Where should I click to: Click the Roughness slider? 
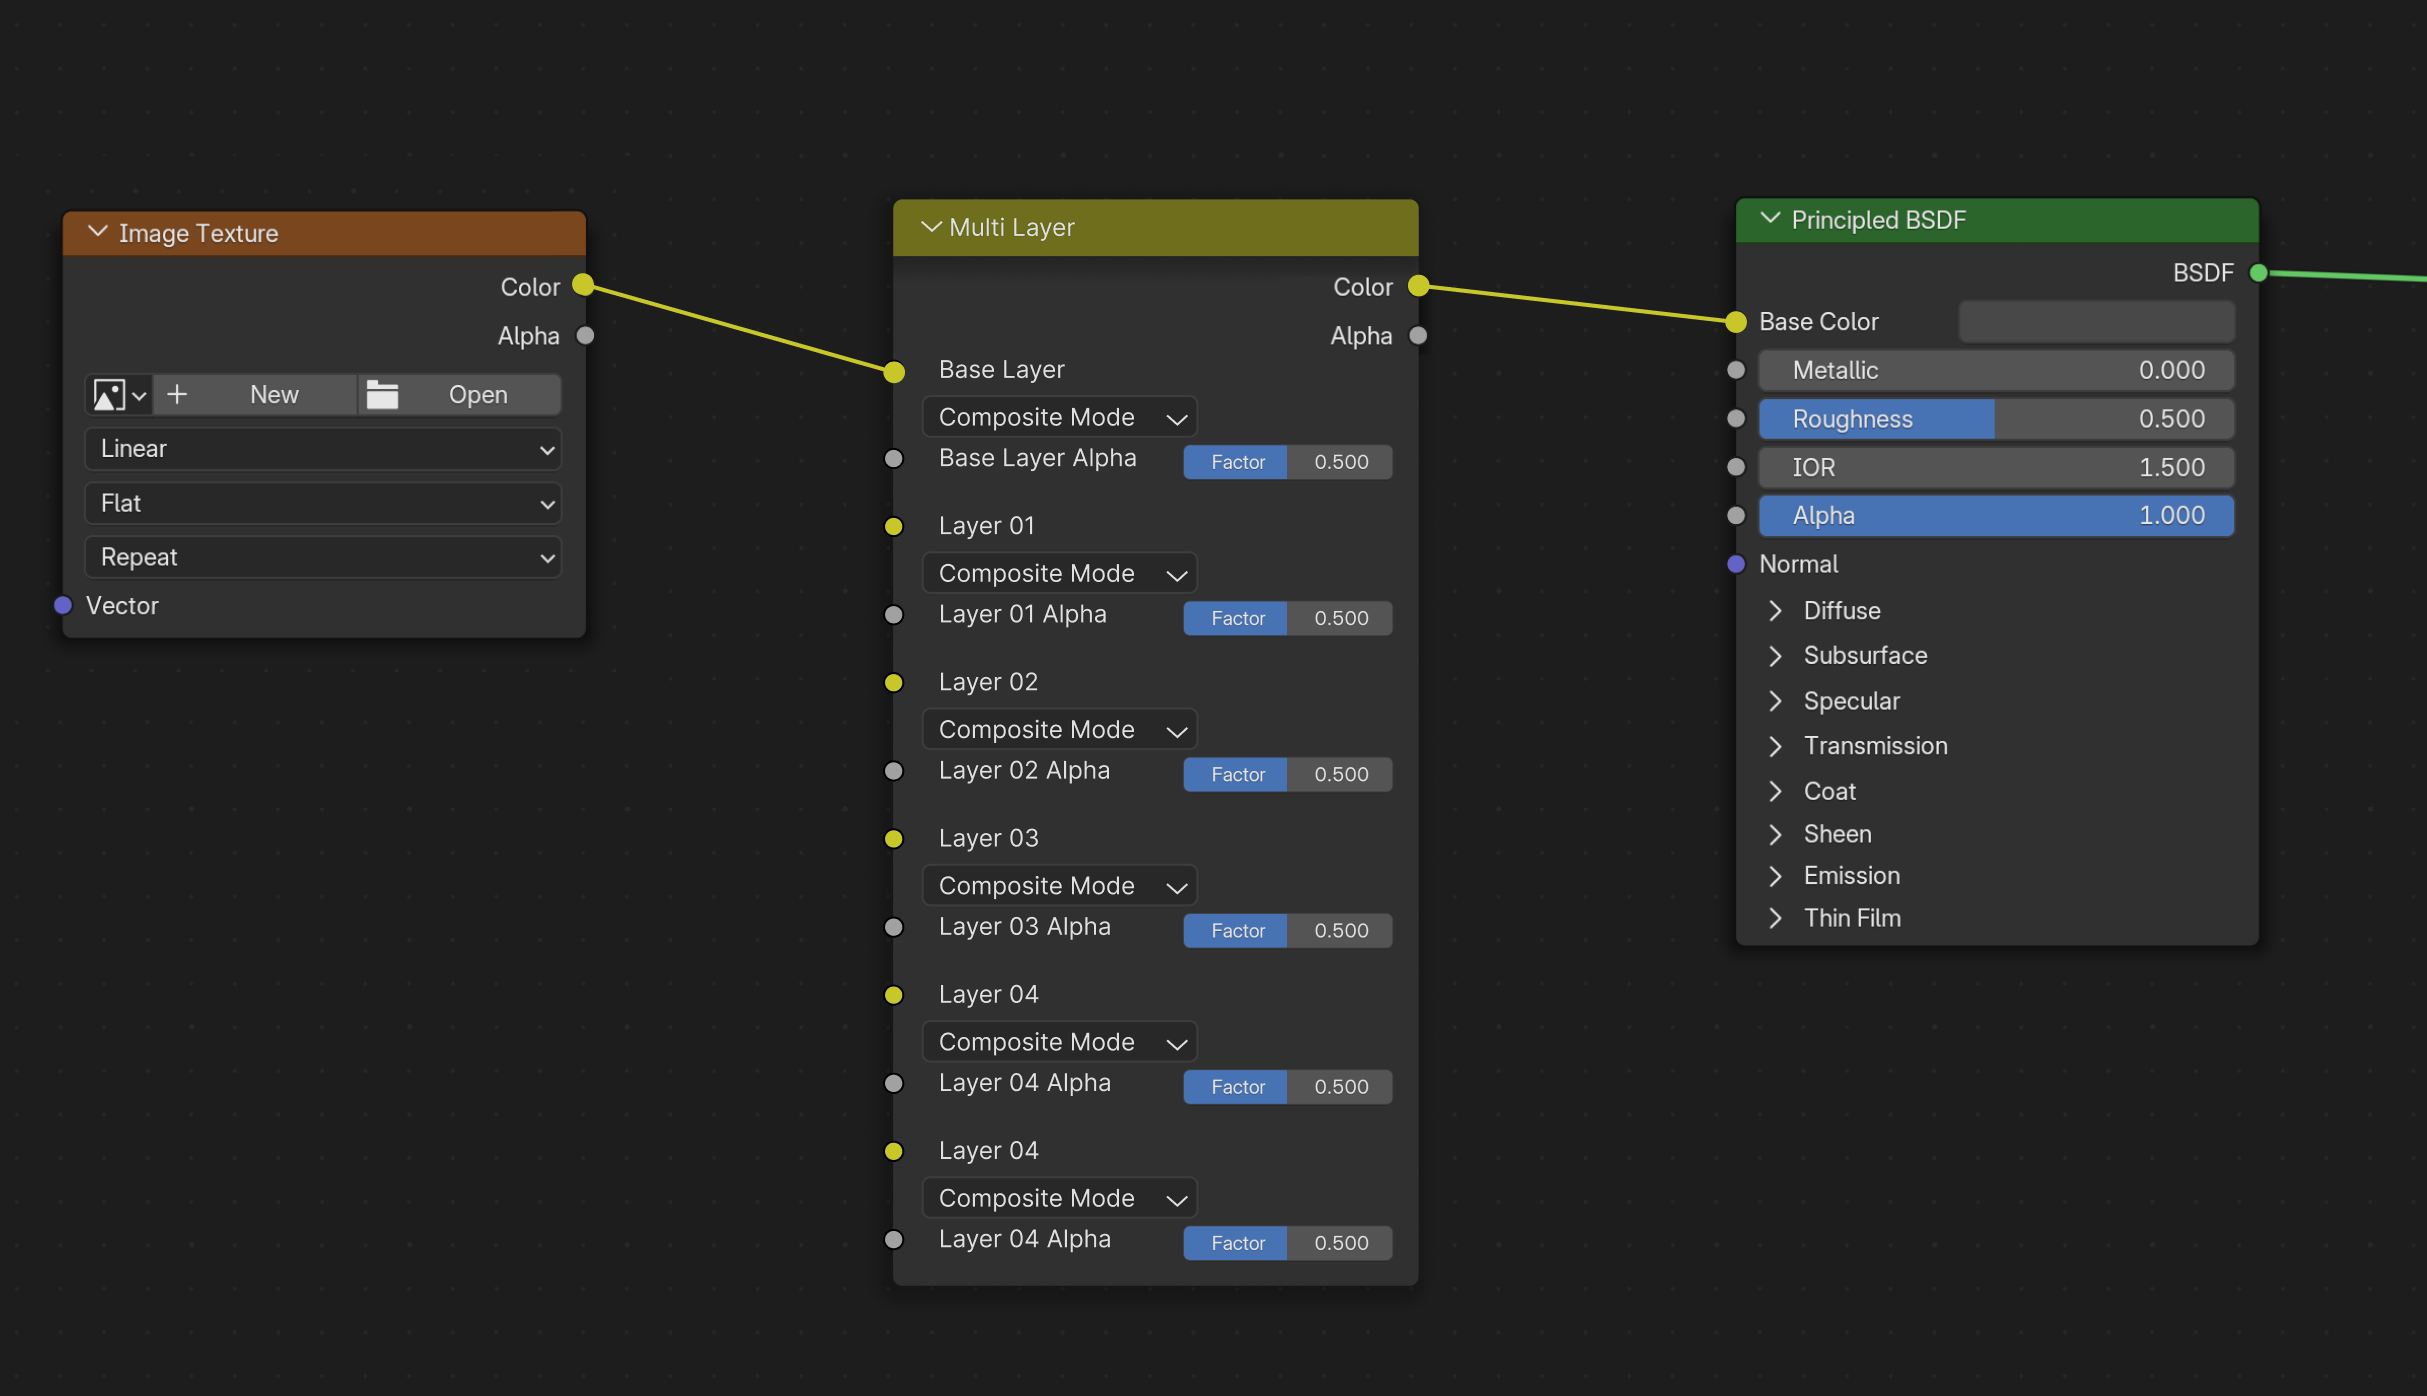[x=1996, y=419]
